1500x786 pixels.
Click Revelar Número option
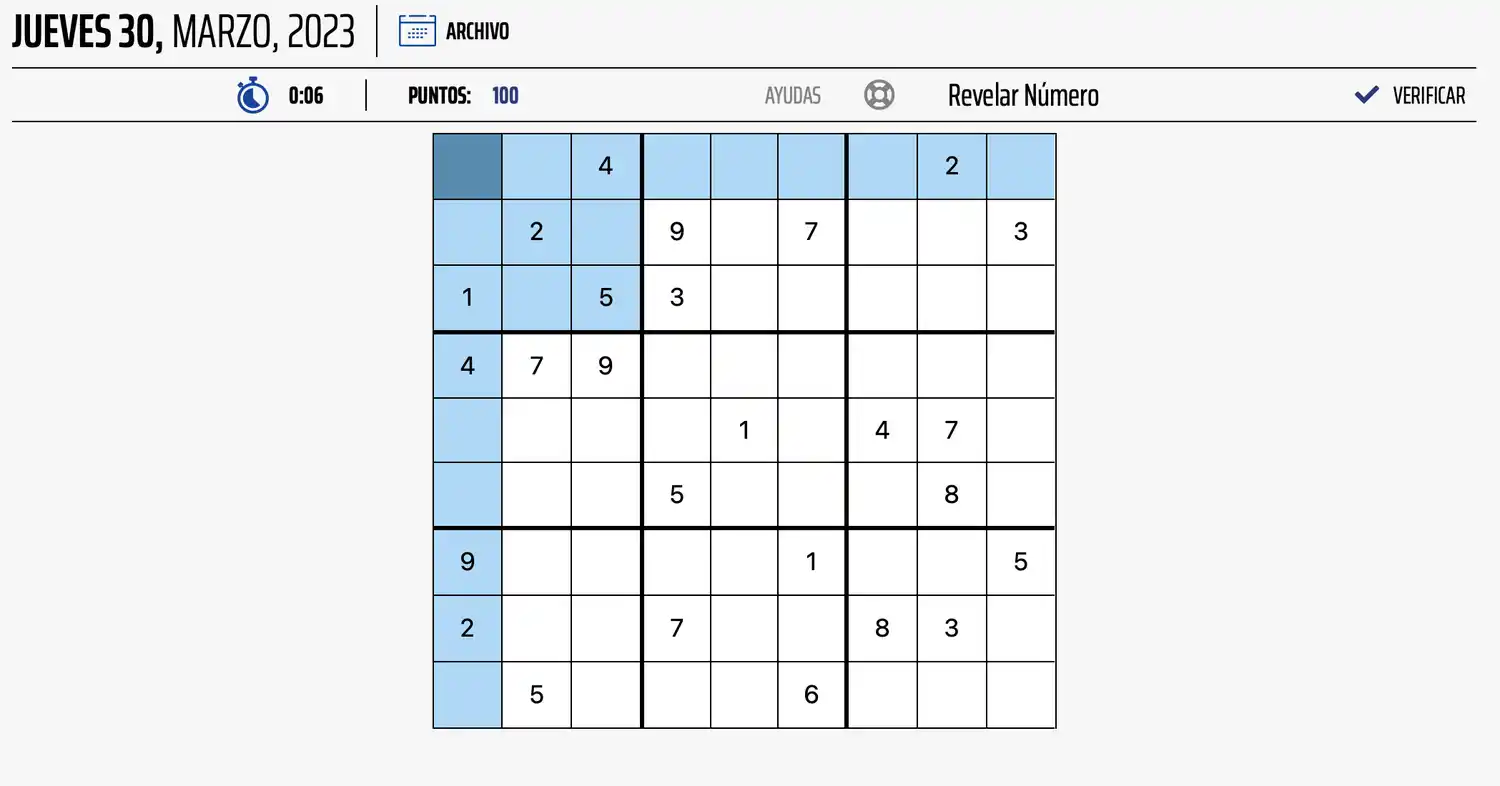click(1022, 95)
